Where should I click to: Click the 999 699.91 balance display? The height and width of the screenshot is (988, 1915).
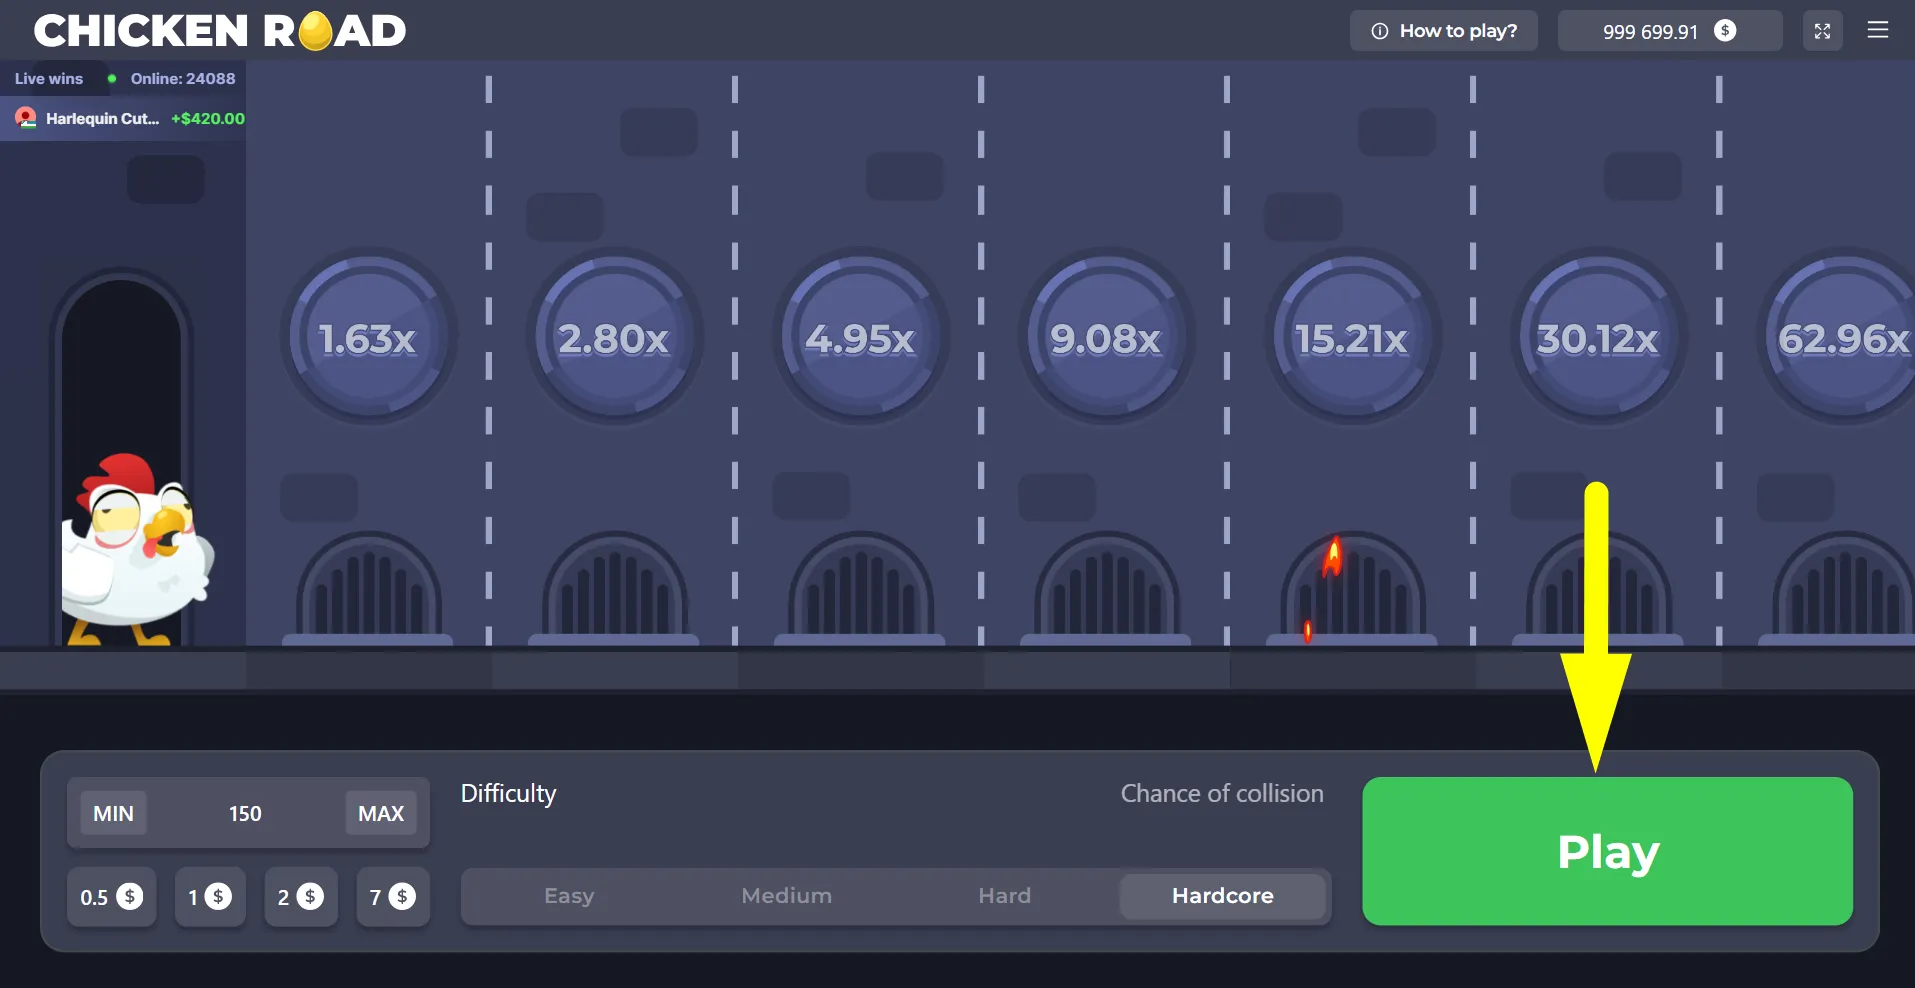[x=1669, y=31]
